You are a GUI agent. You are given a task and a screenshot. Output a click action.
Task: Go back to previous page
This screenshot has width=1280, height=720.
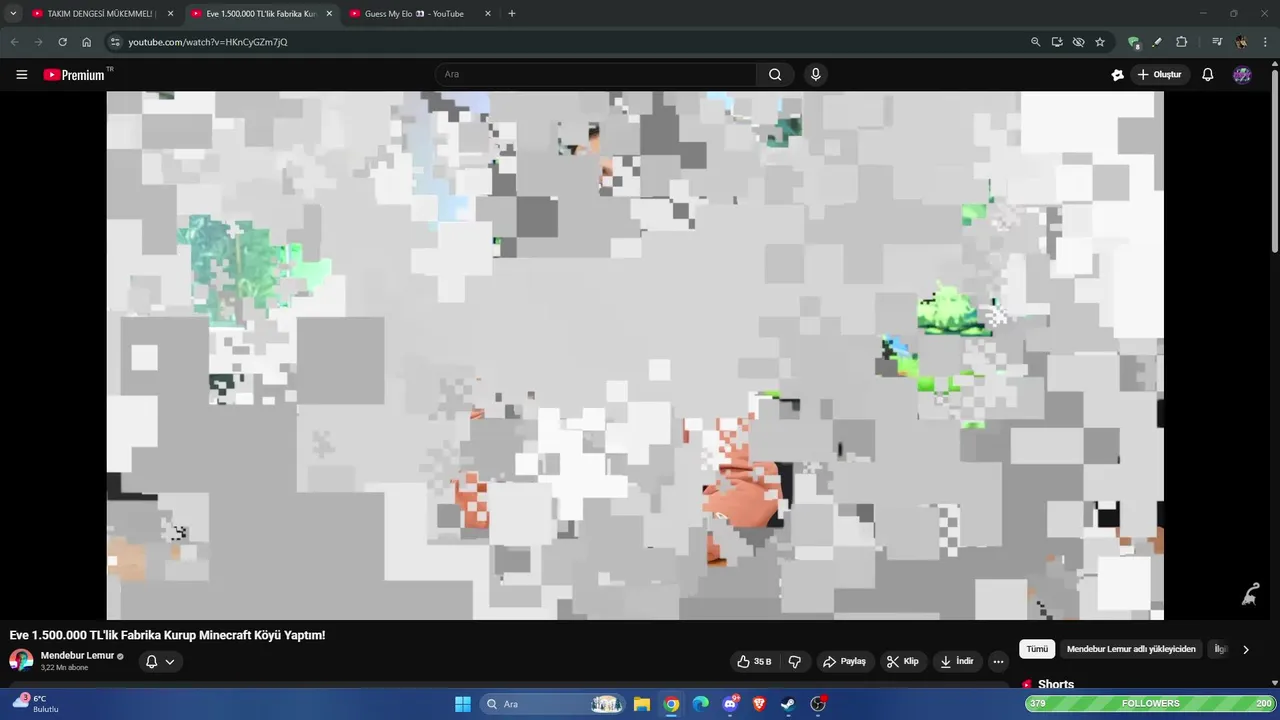(x=14, y=42)
